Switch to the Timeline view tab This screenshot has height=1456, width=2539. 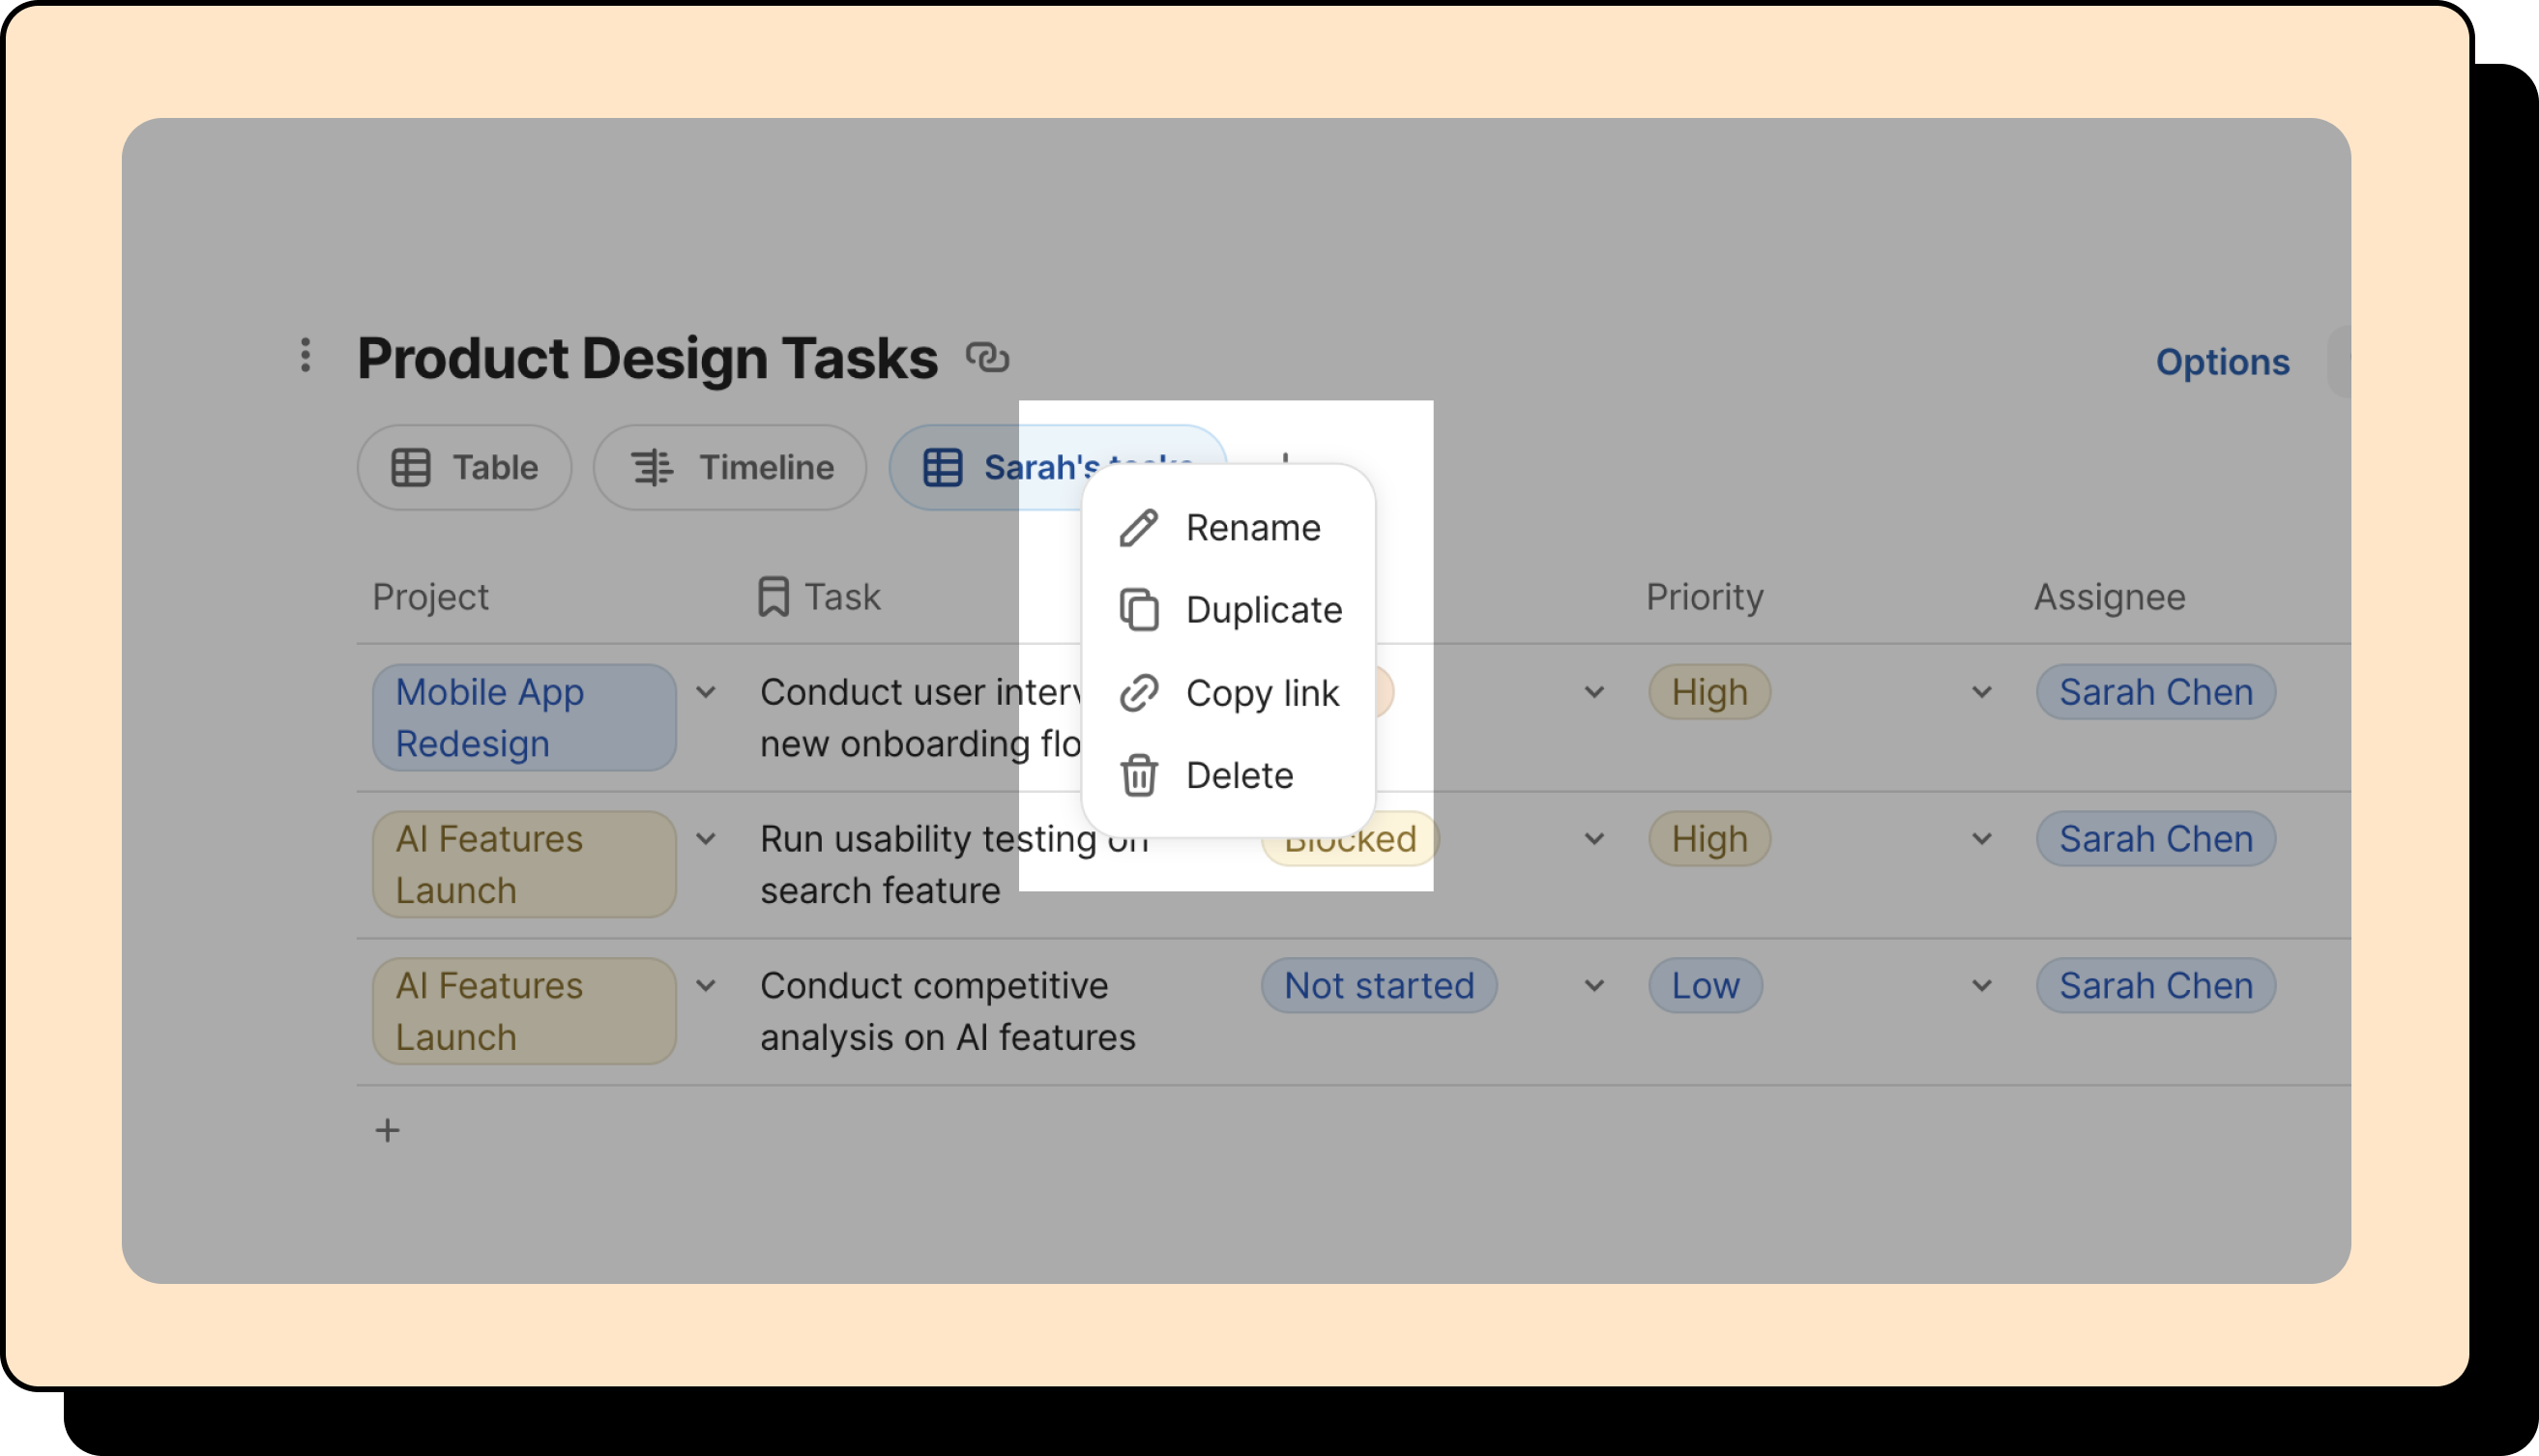[730, 467]
